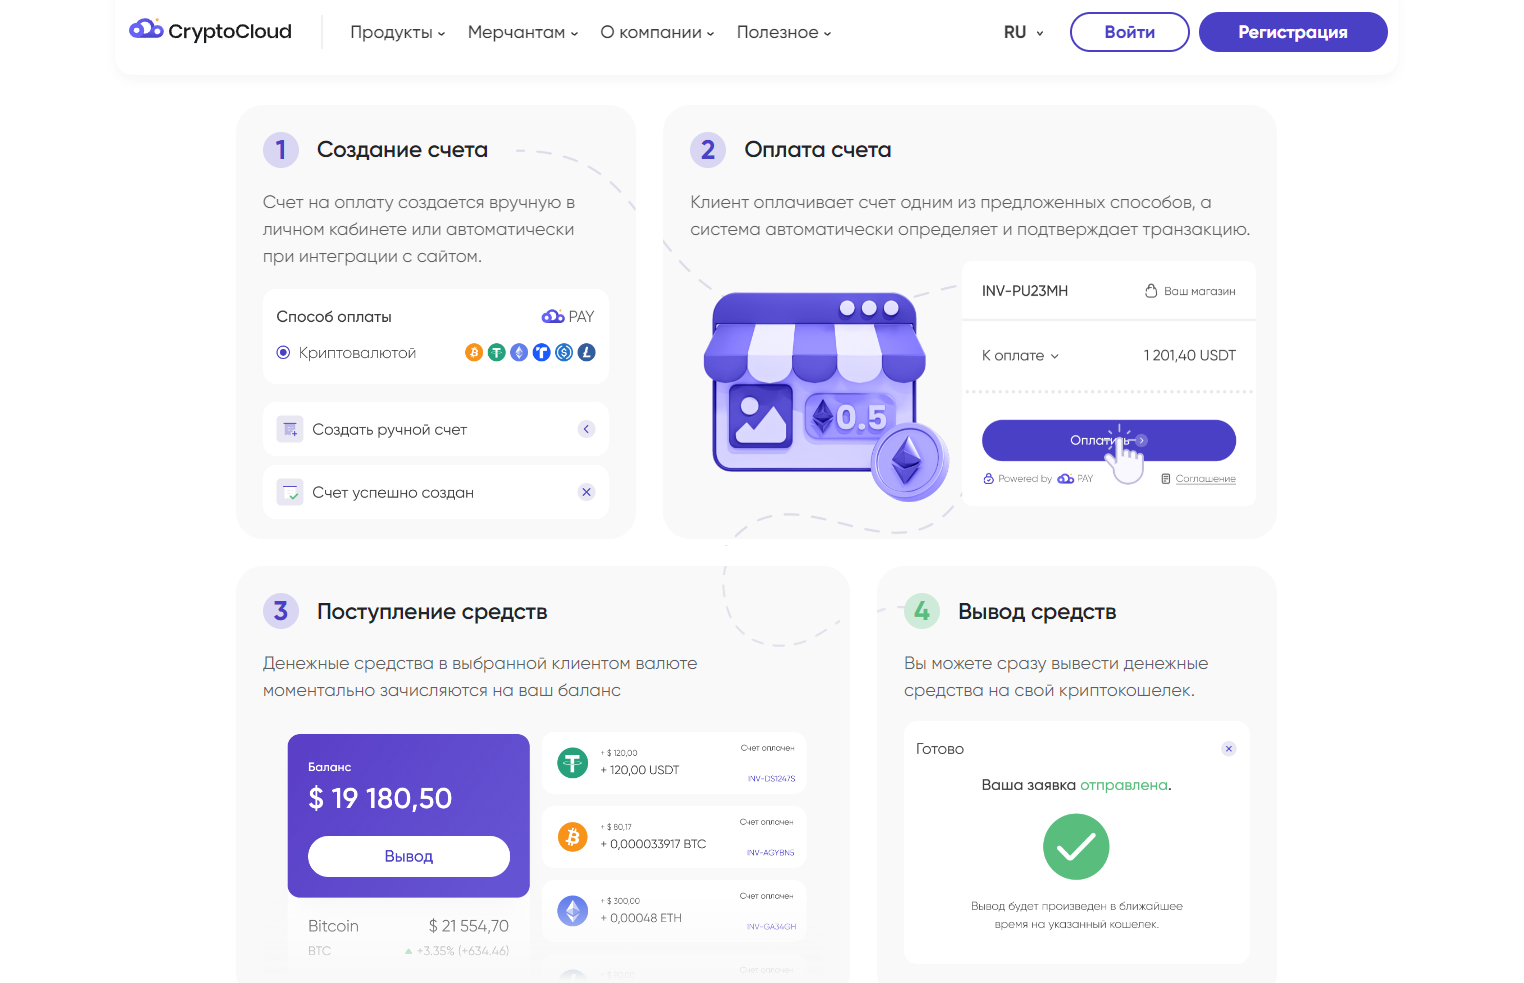Click the Создание счета heading

pos(402,150)
